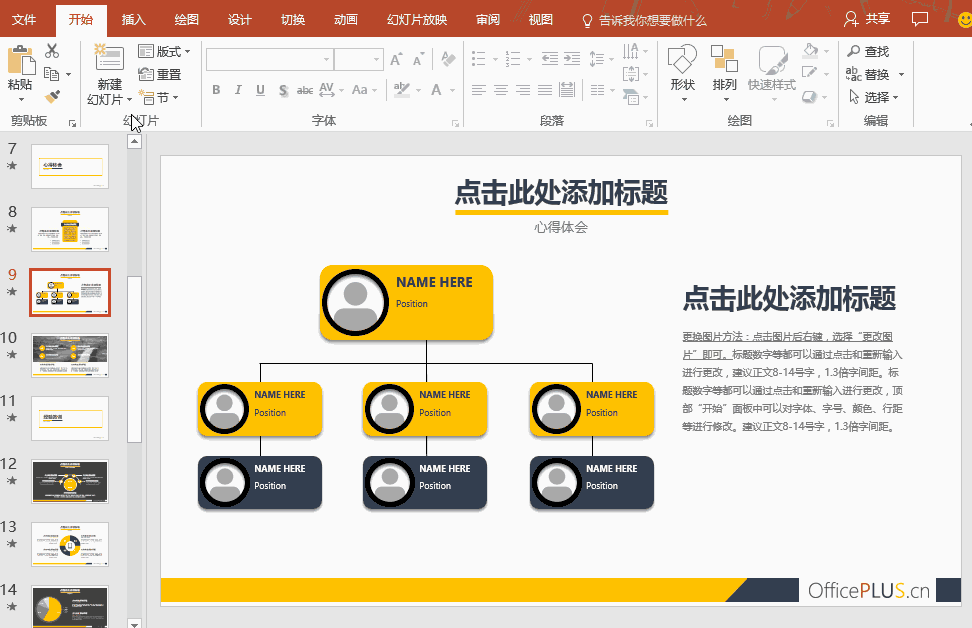Toggle Italic formatting
This screenshot has height=628, width=972.
click(x=238, y=90)
